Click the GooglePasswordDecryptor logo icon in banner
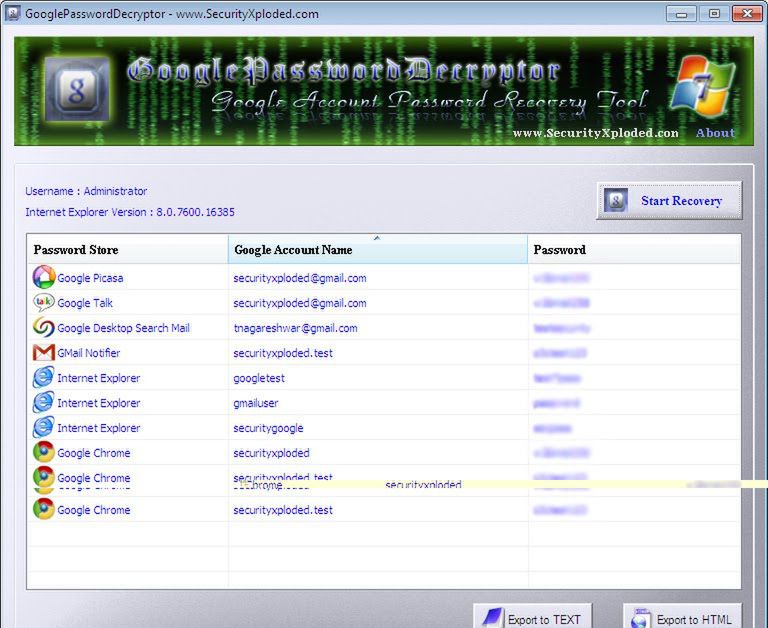 pos(76,90)
